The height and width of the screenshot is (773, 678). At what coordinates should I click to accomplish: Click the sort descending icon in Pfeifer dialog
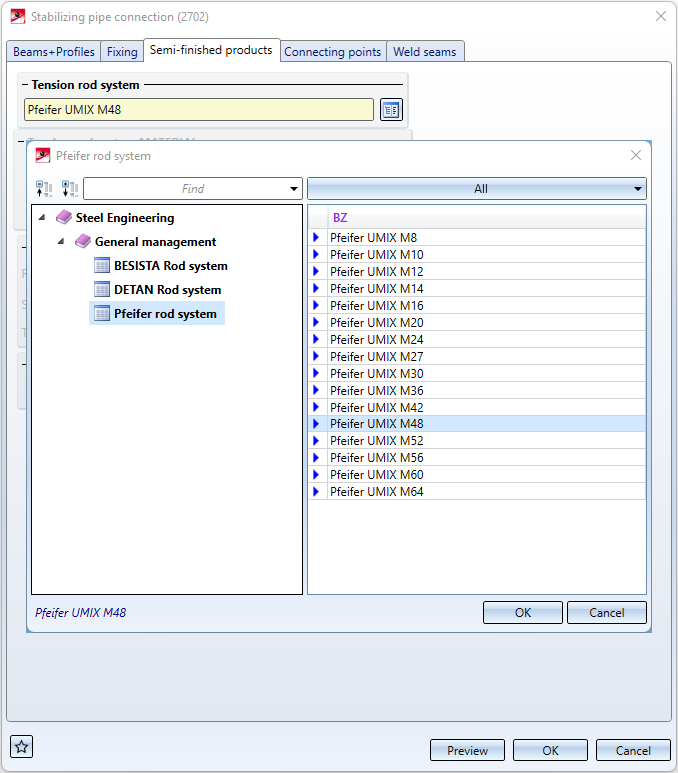pos(70,188)
